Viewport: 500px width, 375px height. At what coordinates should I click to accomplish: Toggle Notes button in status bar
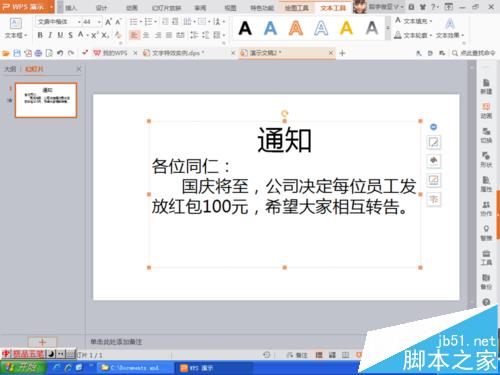pos(297,355)
